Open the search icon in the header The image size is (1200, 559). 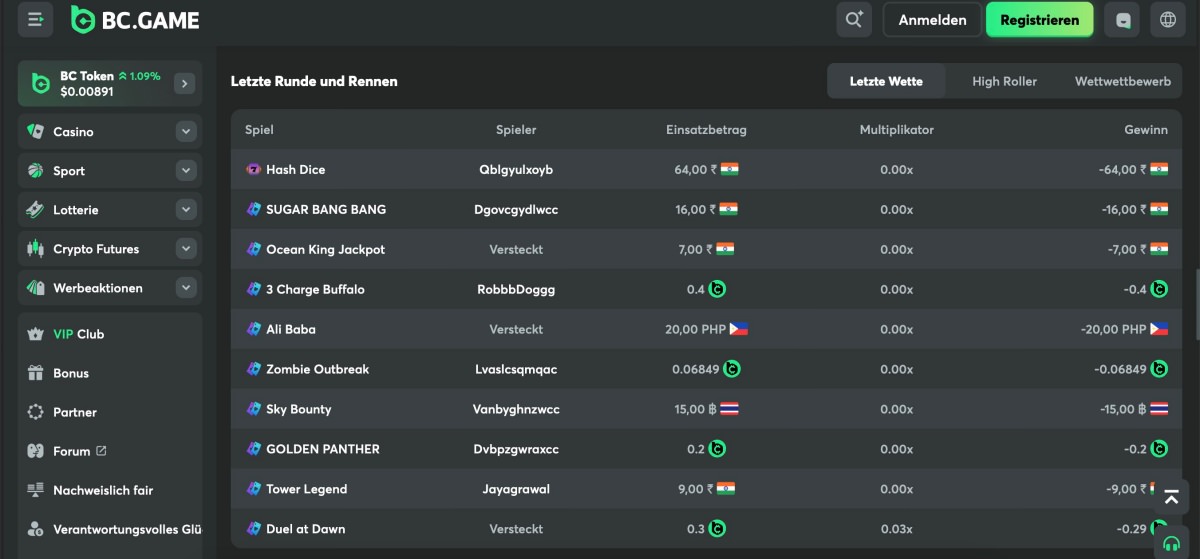click(854, 20)
